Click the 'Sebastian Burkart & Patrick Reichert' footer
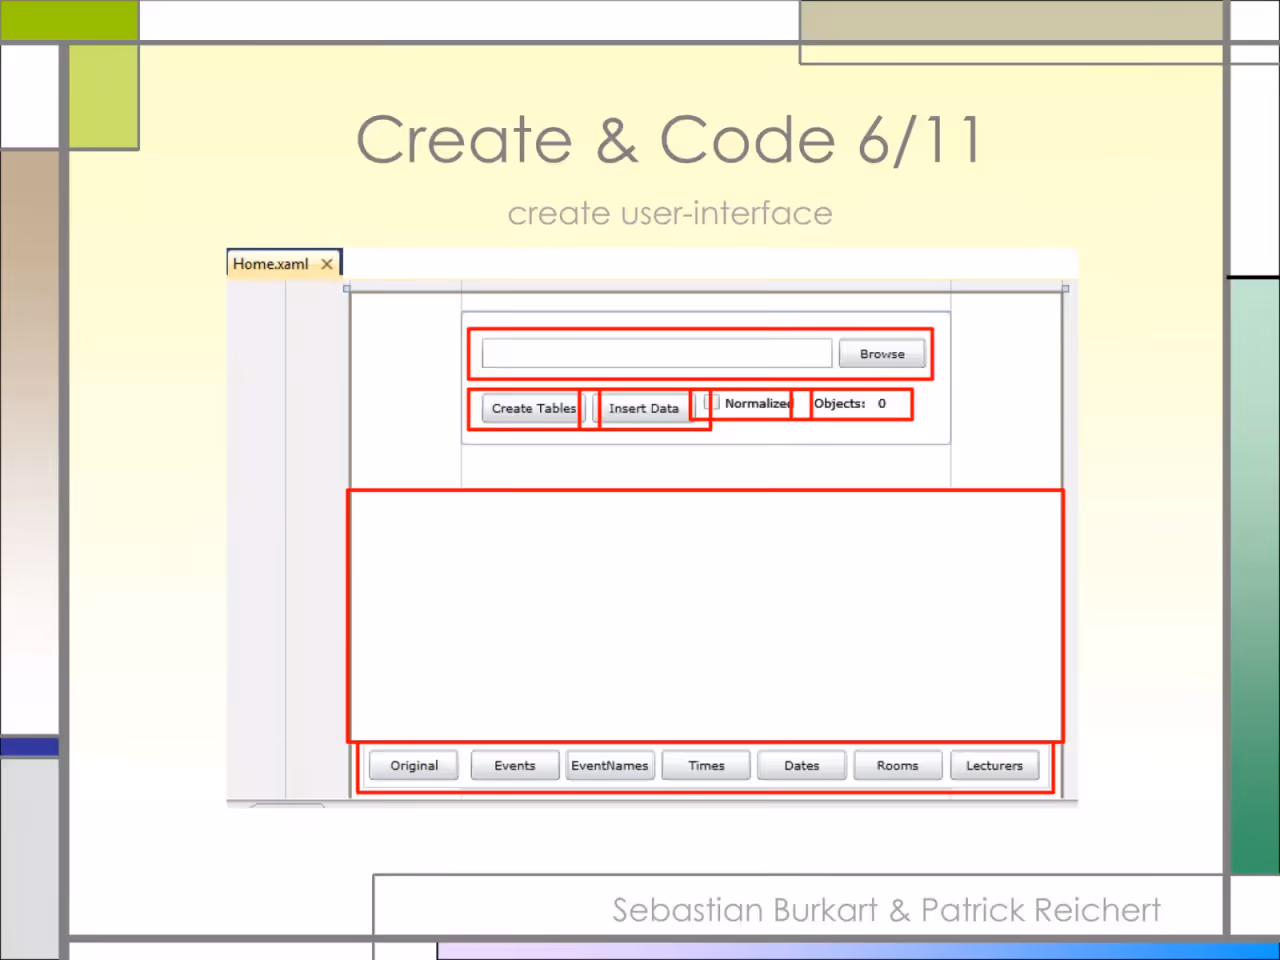 coord(886,910)
